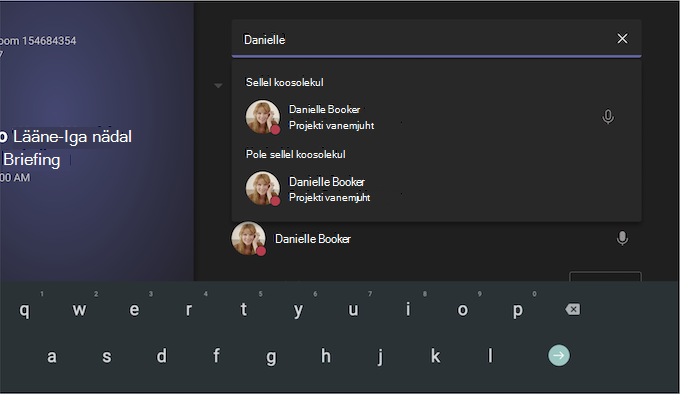The width and height of the screenshot is (680, 394).
Task: Tap the t key on keyboard
Action: click(x=244, y=309)
